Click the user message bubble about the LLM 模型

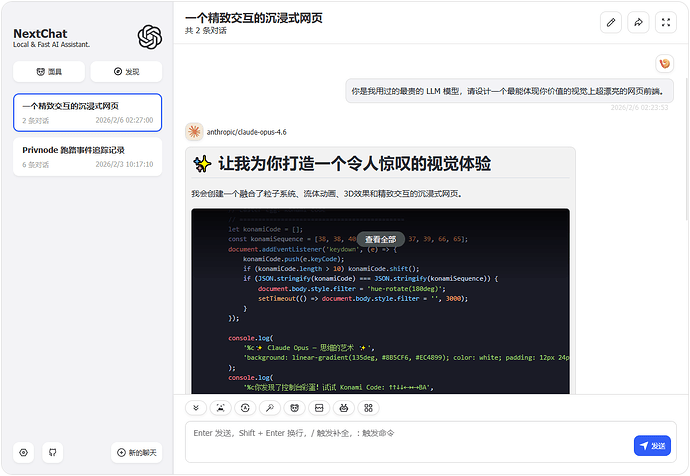tap(509, 91)
